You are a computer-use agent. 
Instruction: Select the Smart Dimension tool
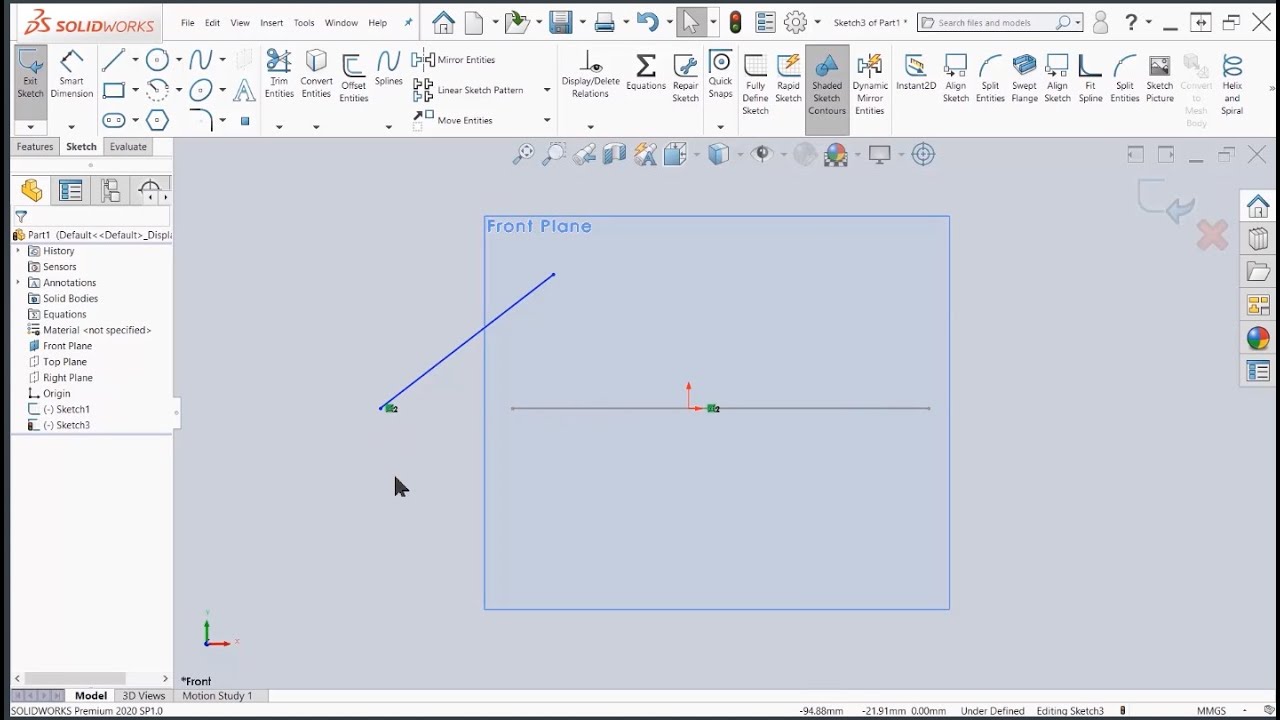click(x=71, y=75)
